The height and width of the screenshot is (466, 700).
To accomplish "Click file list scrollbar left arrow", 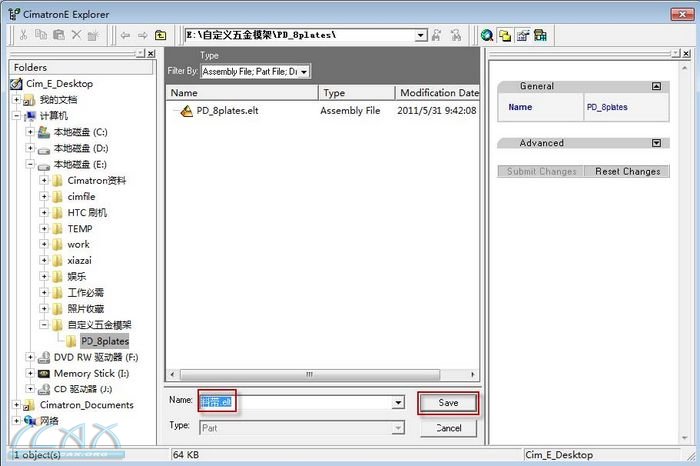I will (172, 374).
